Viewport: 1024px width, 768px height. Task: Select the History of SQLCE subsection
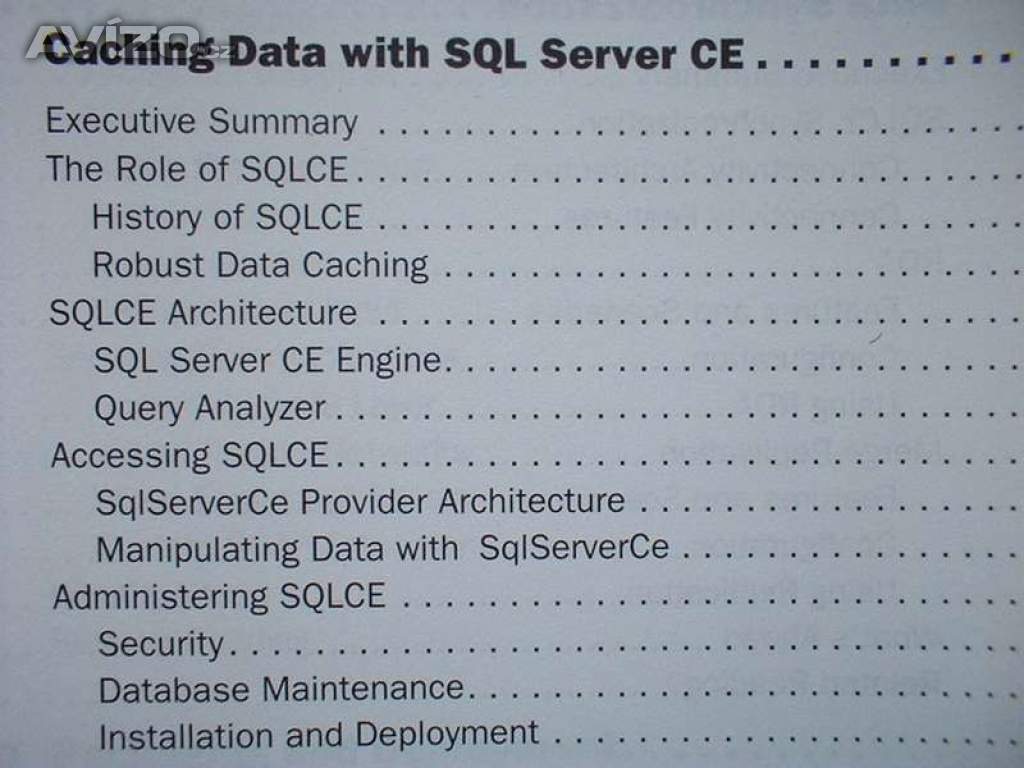click(x=227, y=216)
